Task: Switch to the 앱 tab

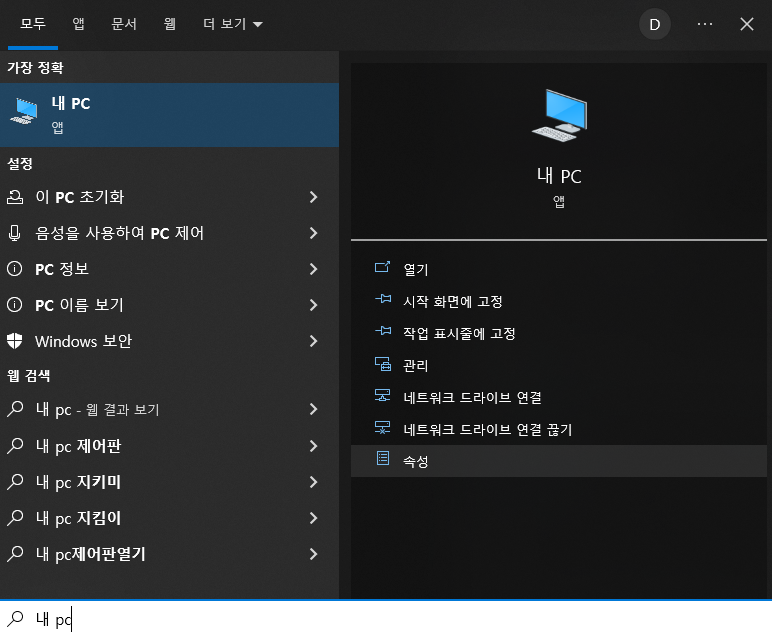Action: tap(78, 24)
